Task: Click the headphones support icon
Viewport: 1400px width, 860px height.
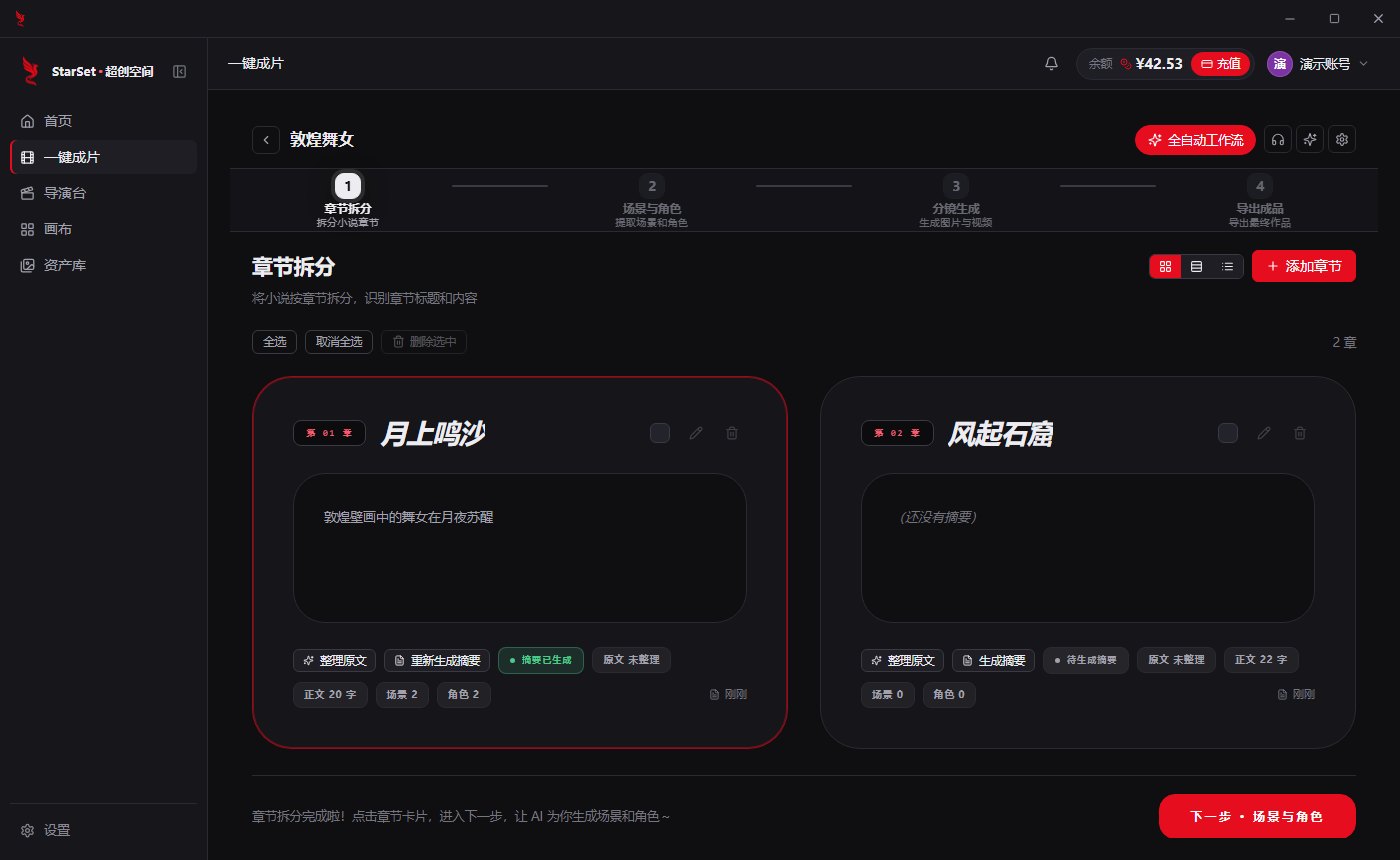Action: 1278,140
